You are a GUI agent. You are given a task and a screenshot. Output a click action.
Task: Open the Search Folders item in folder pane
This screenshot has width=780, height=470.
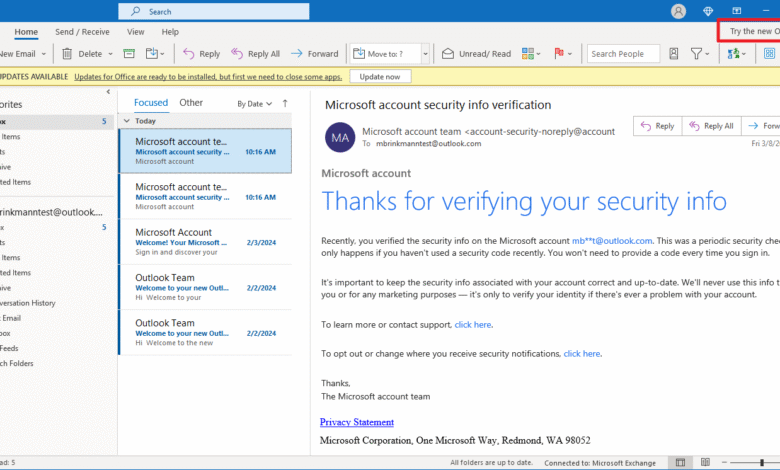coord(17,363)
